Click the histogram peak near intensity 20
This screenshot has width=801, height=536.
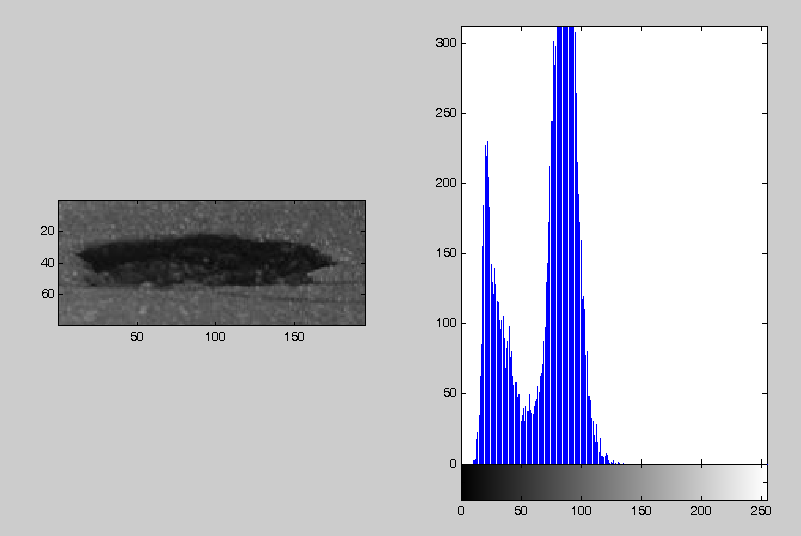point(487,302)
